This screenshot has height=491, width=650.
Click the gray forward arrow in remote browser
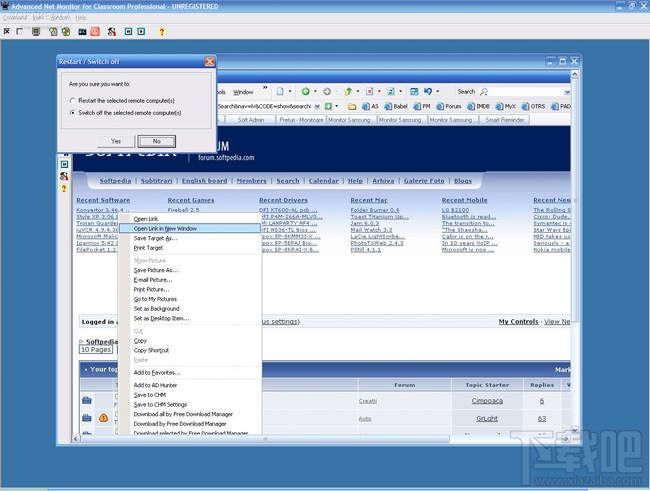[327, 91]
